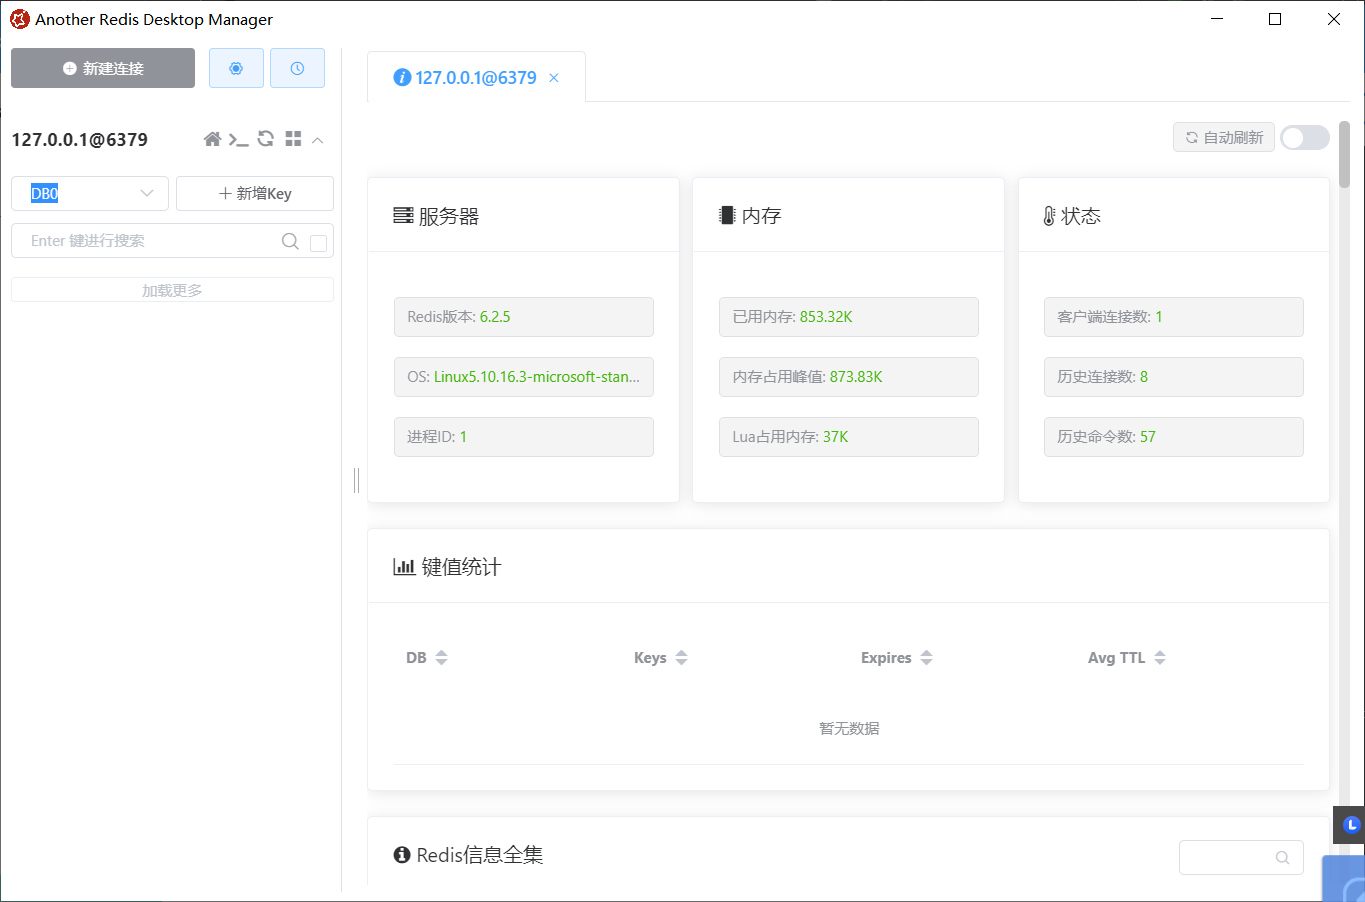Close the 127.0.0.1@6379 tab
Image resolution: width=1365 pixels, height=902 pixels.
click(x=554, y=78)
